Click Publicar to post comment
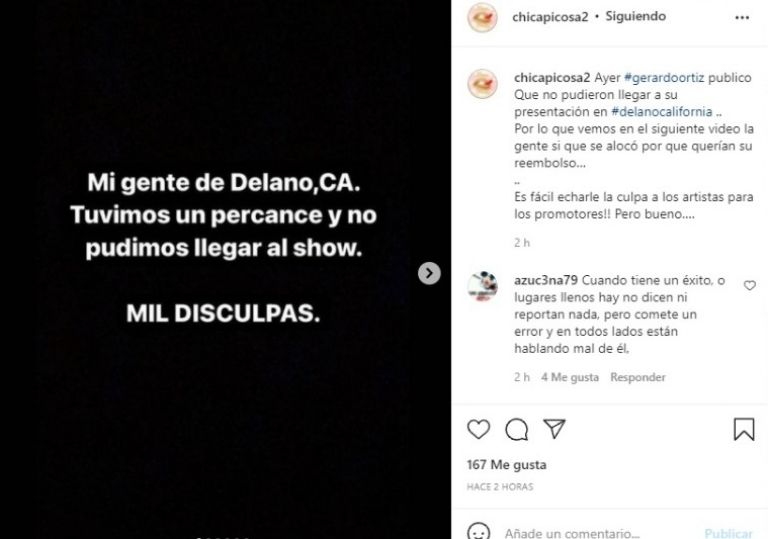768x539 pixels. (x=728, y=533)
